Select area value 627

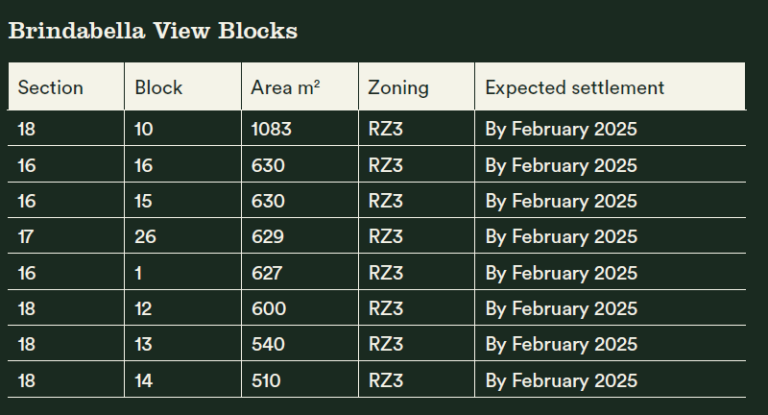(x=268, y=273)
